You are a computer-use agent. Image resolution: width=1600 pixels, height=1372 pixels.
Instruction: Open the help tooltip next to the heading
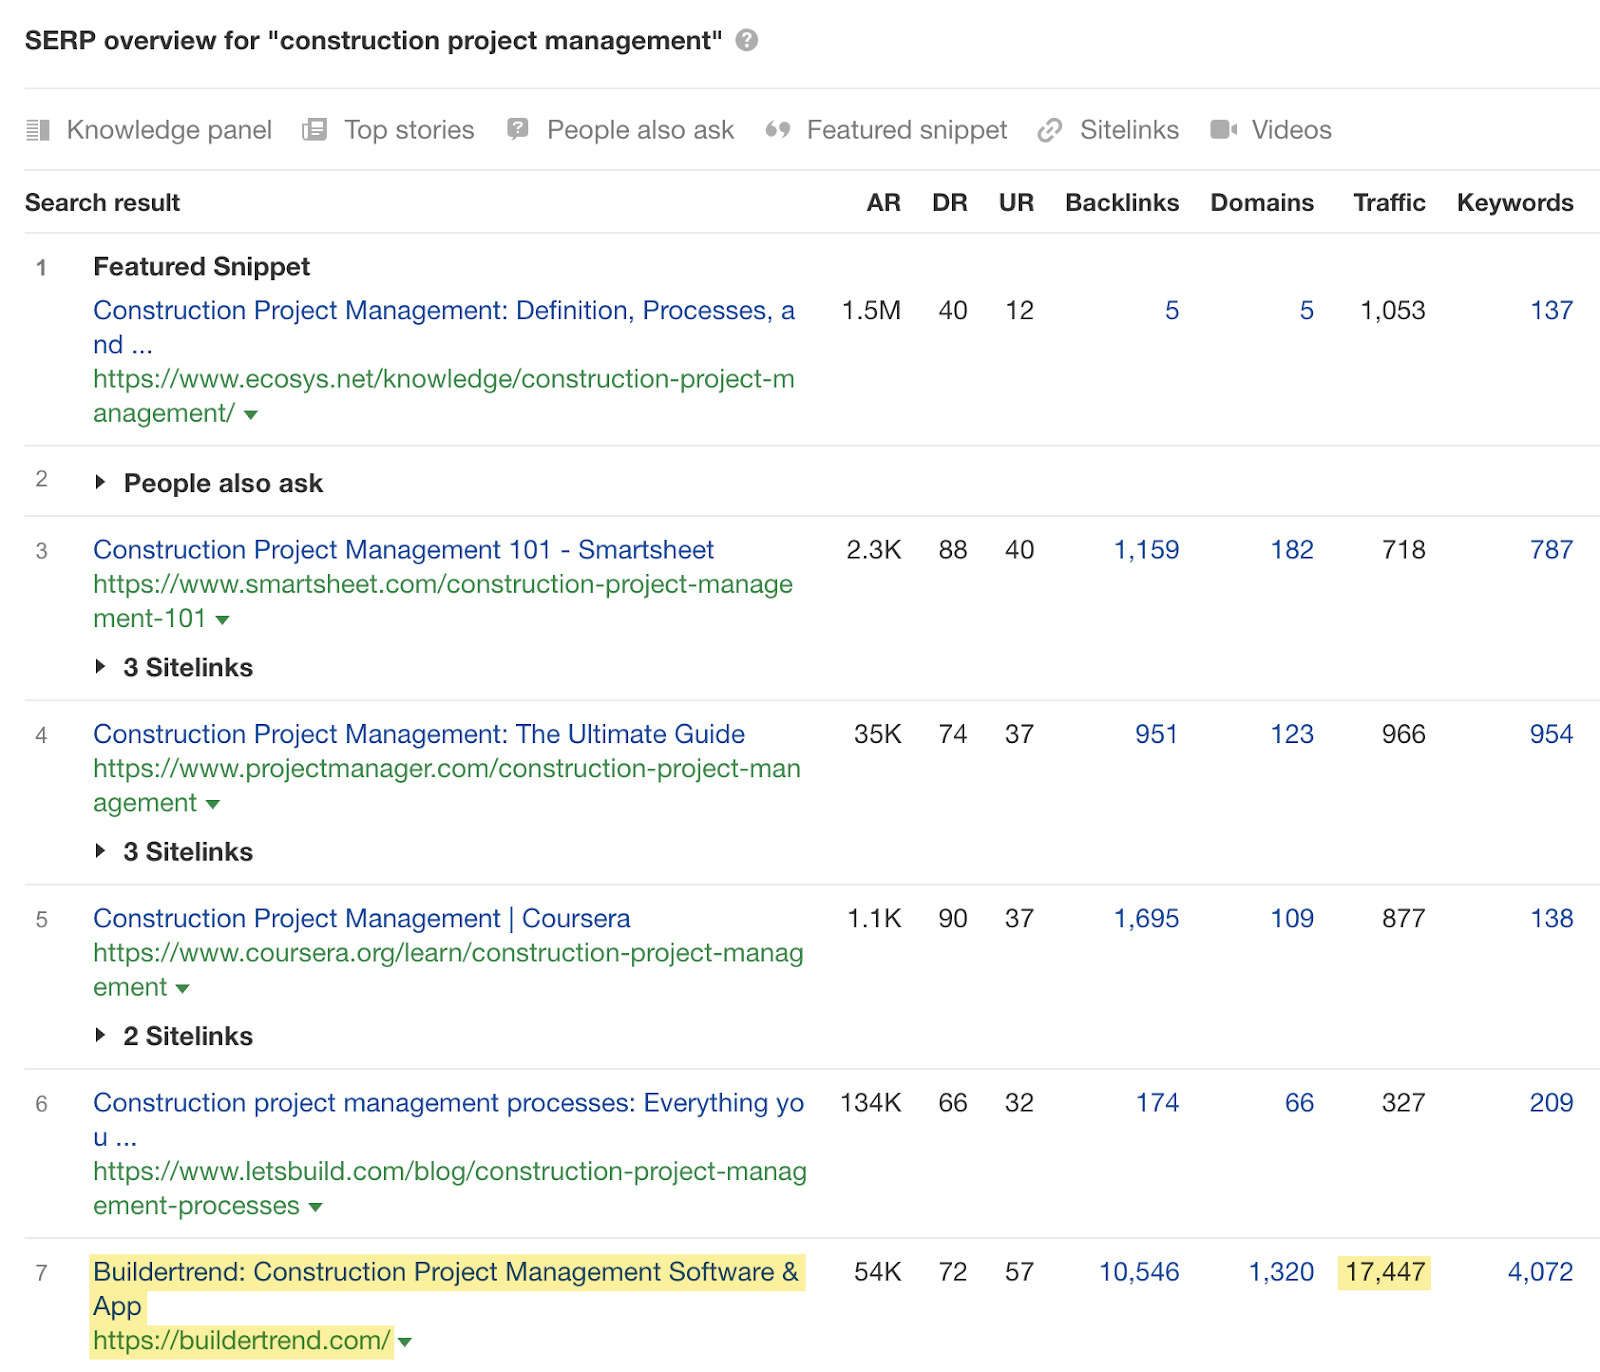tap(746, 40)
